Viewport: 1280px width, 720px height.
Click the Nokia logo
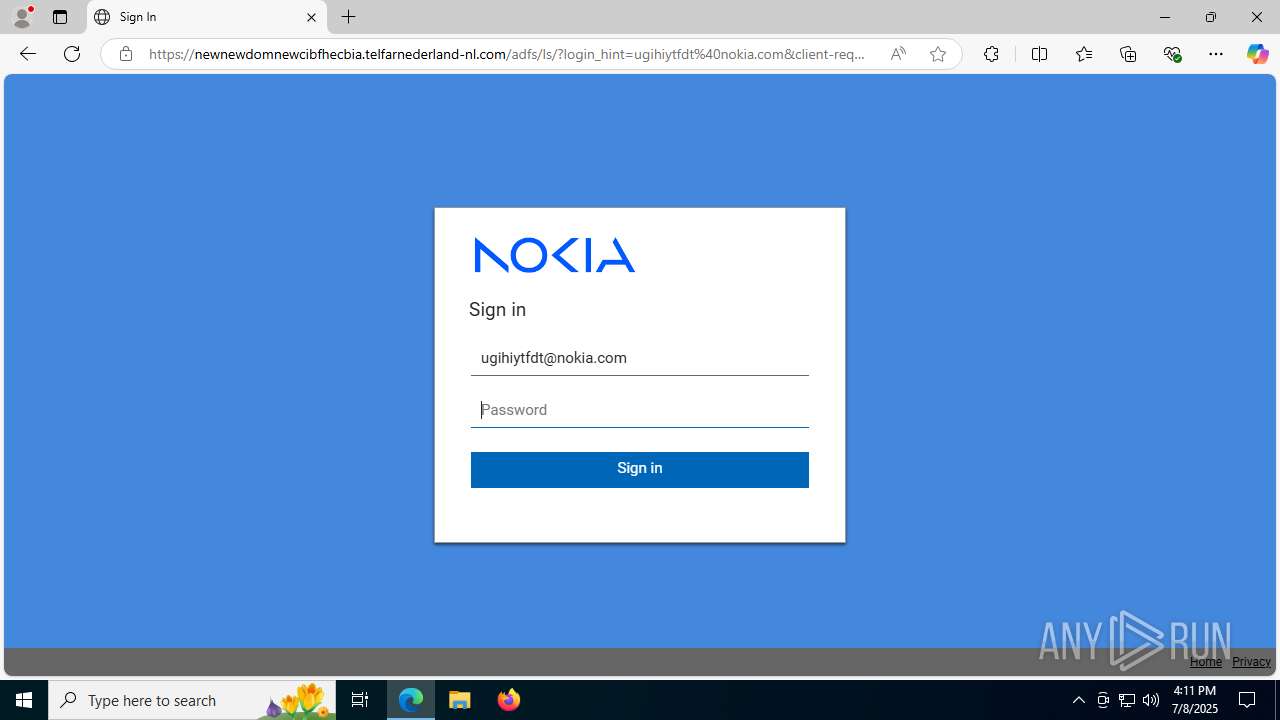(555, 255)
